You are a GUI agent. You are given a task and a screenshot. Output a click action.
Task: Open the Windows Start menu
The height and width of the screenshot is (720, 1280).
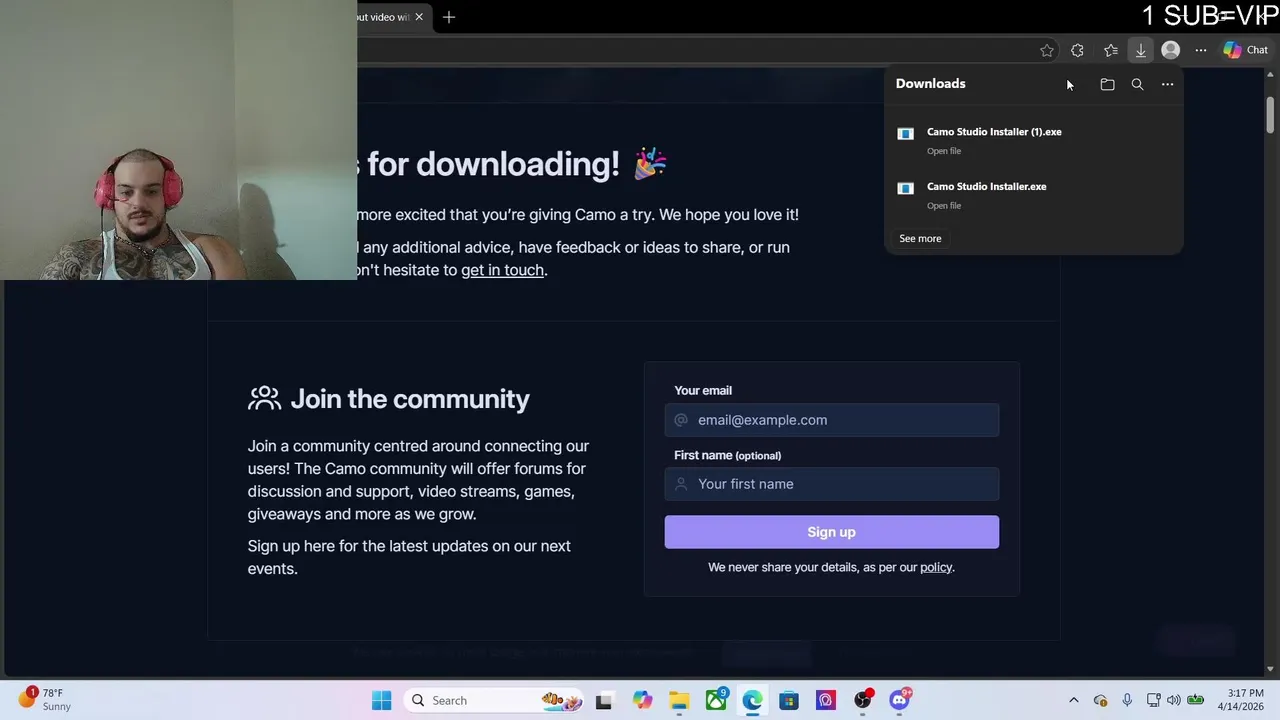click(382, 701)
